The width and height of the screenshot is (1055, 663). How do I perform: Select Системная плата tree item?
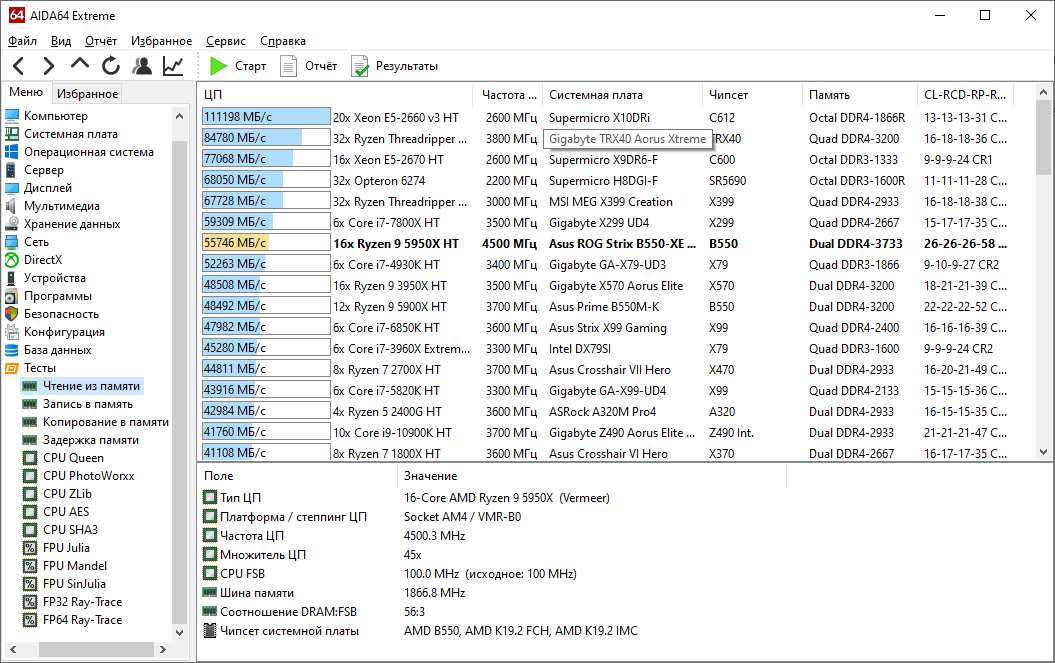(71, 134)
